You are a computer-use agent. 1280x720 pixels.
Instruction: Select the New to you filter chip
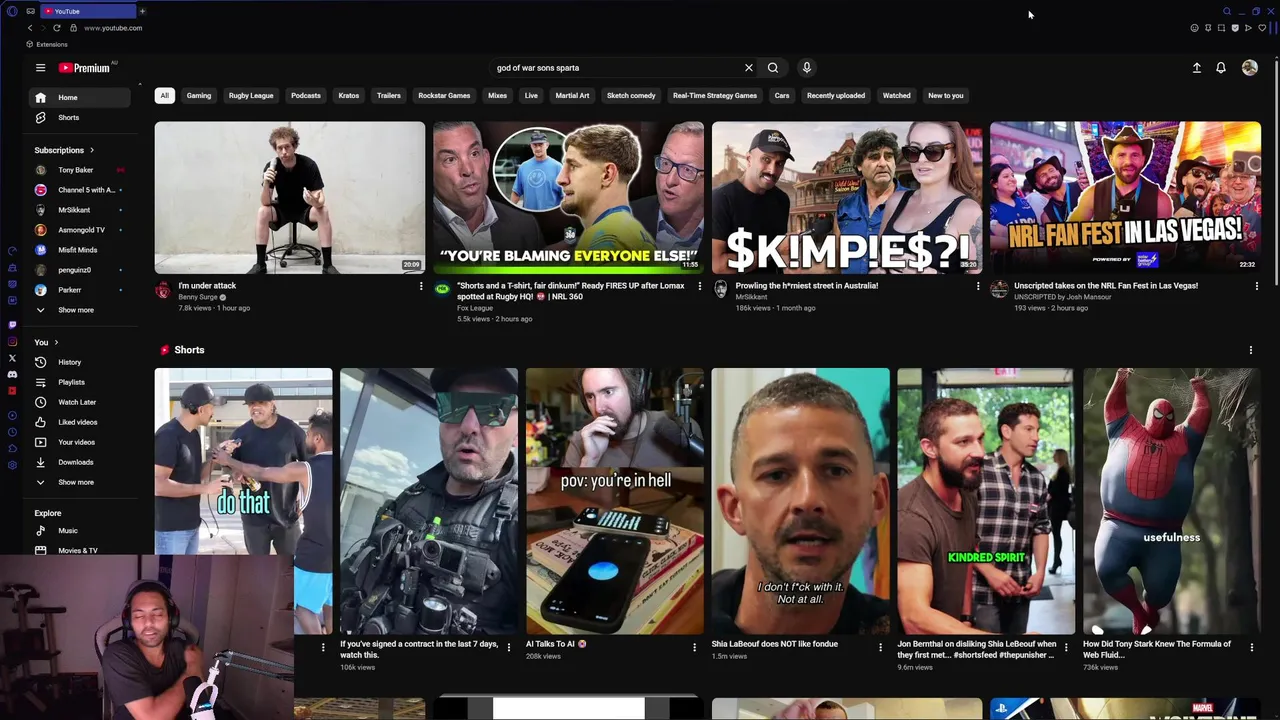[946, 95]
